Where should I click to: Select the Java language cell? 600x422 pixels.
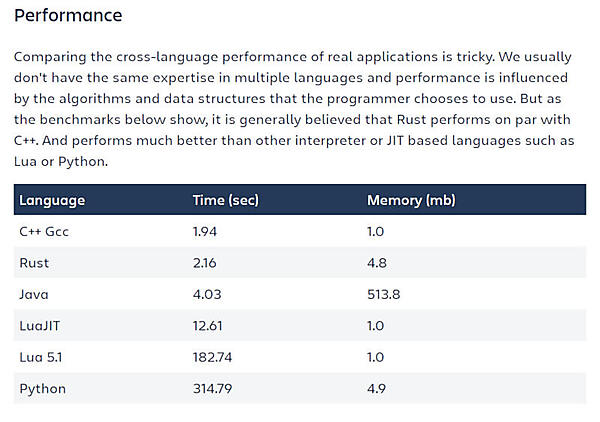34,294
